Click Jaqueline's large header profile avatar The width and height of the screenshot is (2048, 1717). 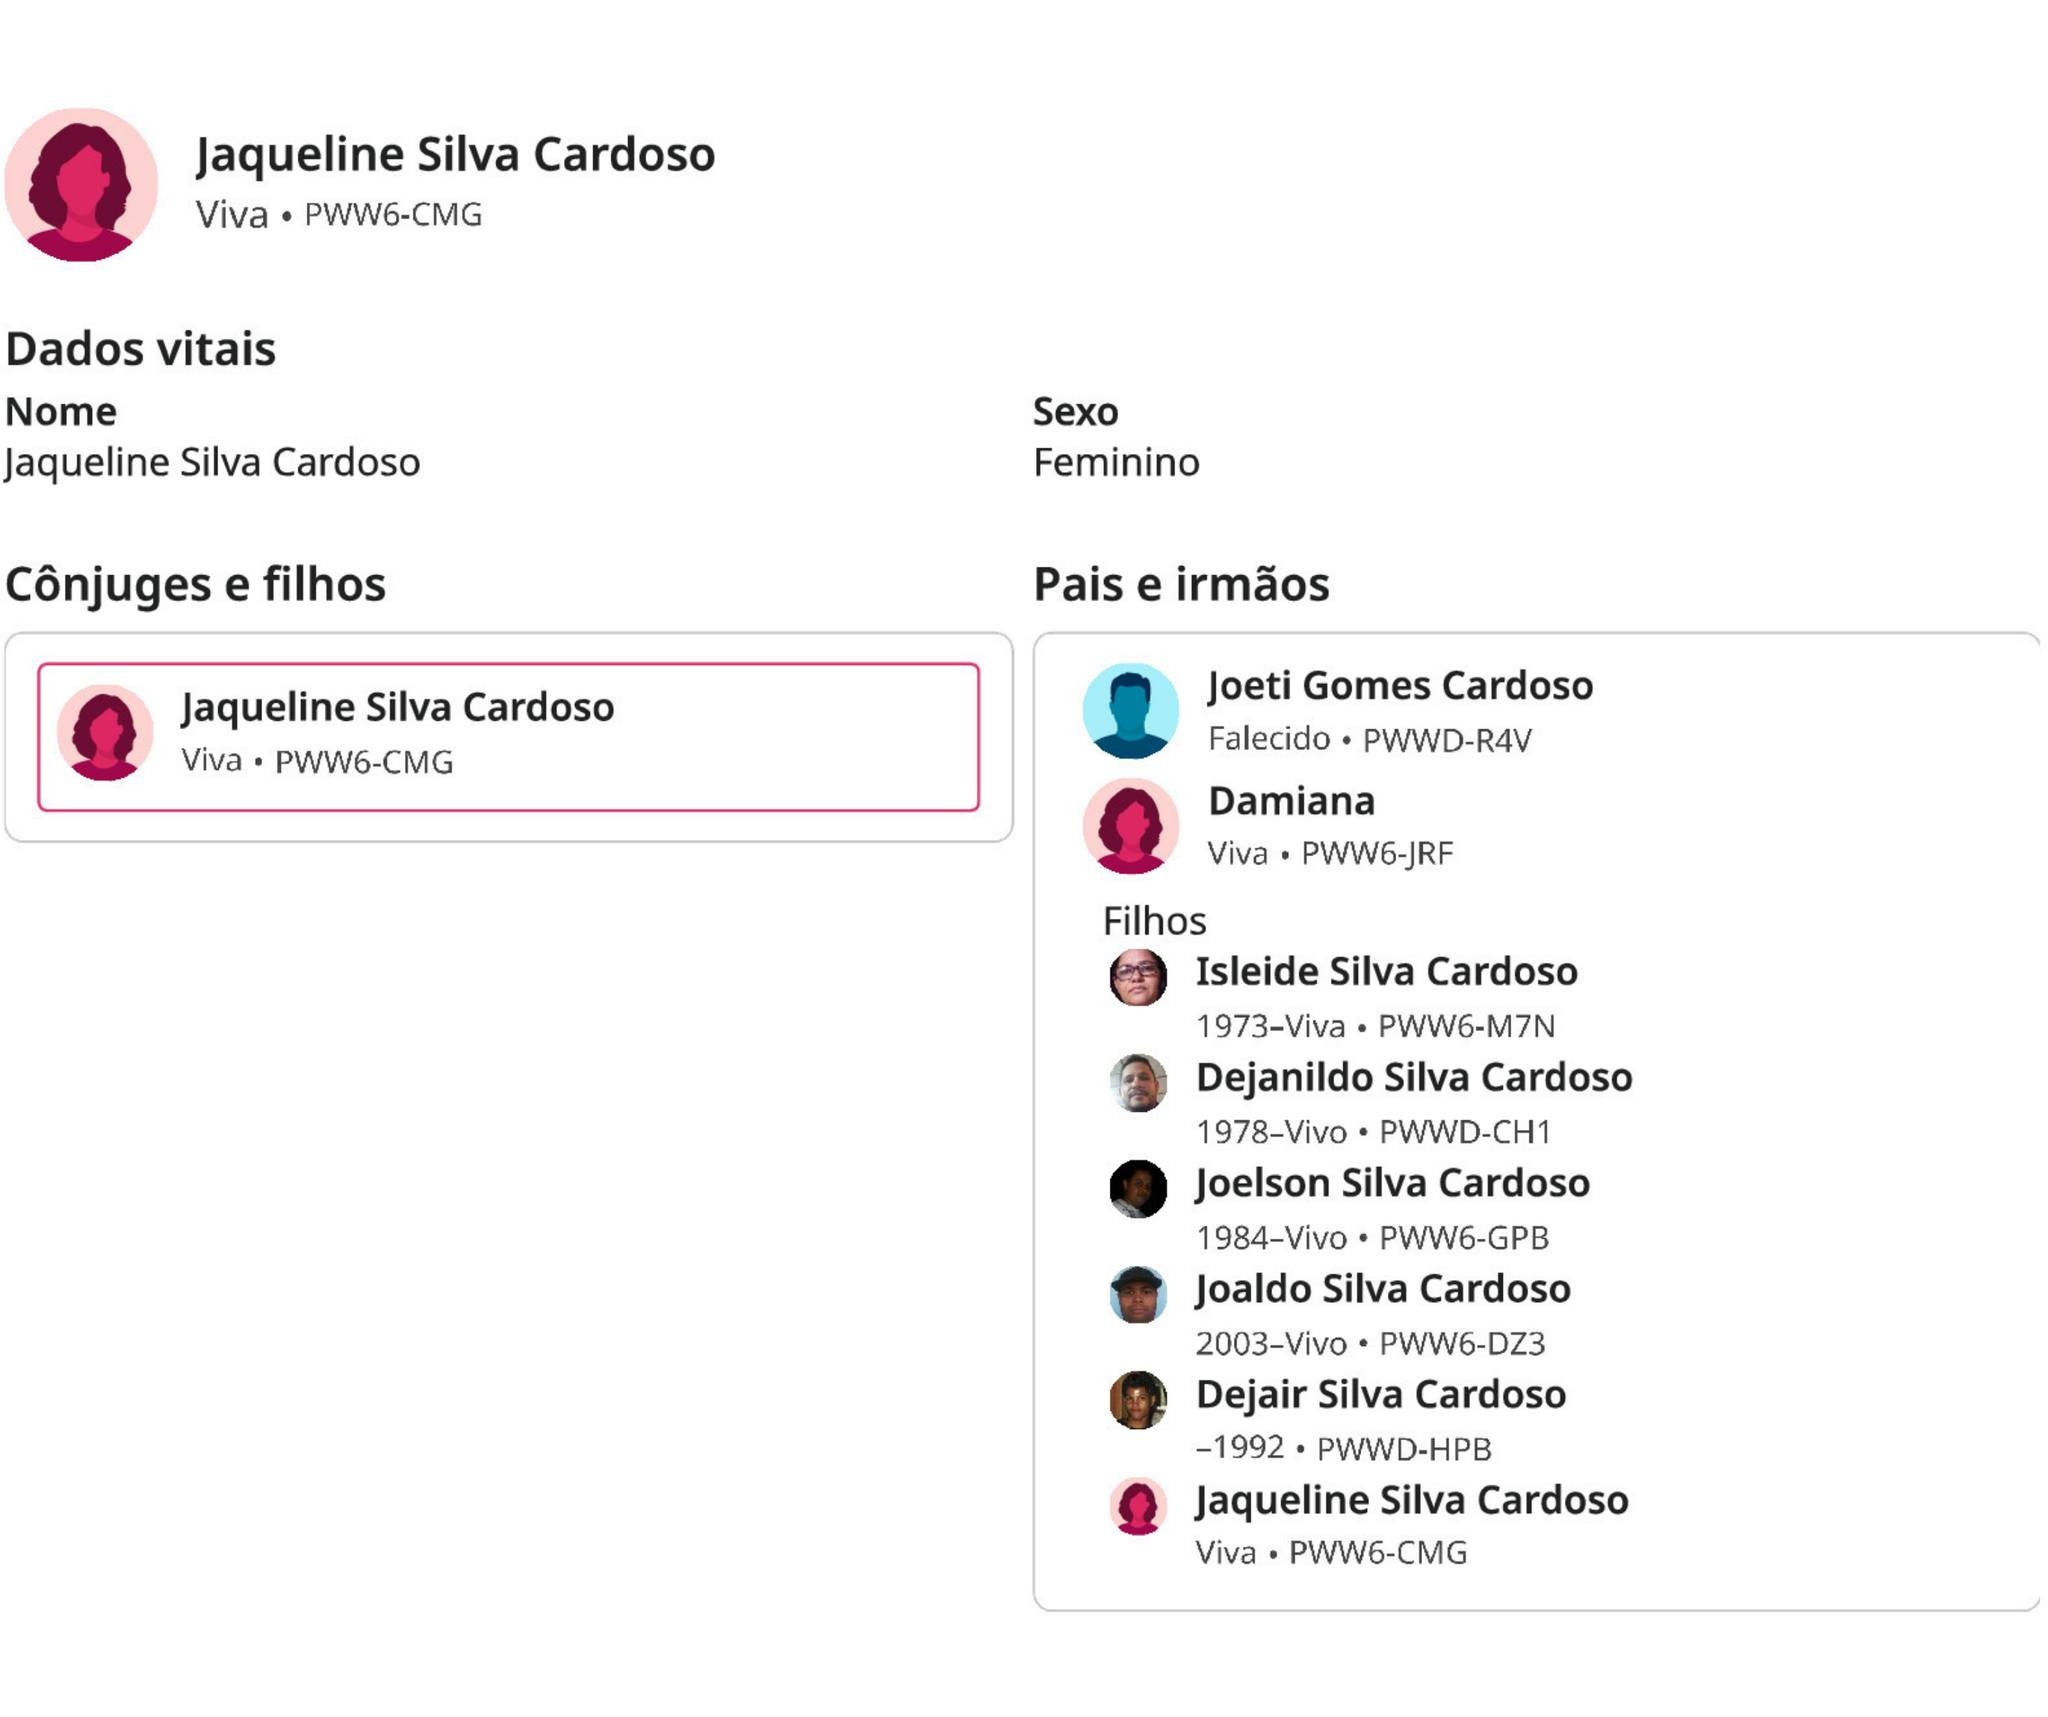coord(81,185)
